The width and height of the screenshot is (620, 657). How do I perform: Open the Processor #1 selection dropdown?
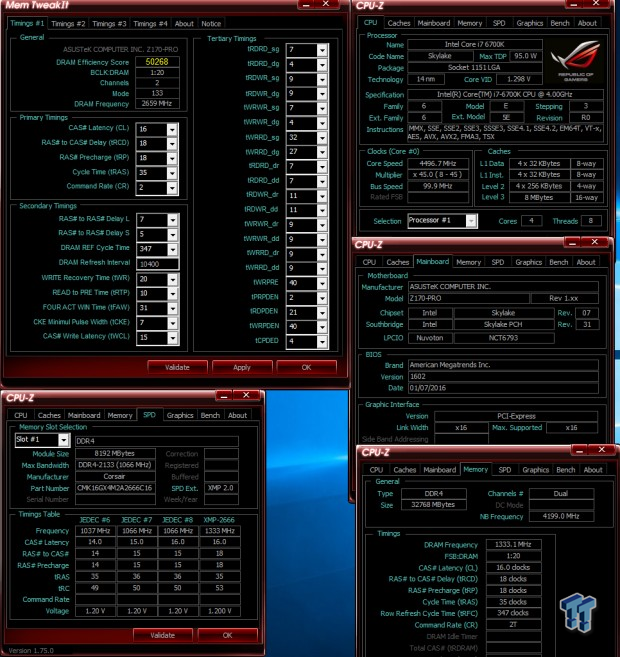pyautogui.click(x=471, y=221)
